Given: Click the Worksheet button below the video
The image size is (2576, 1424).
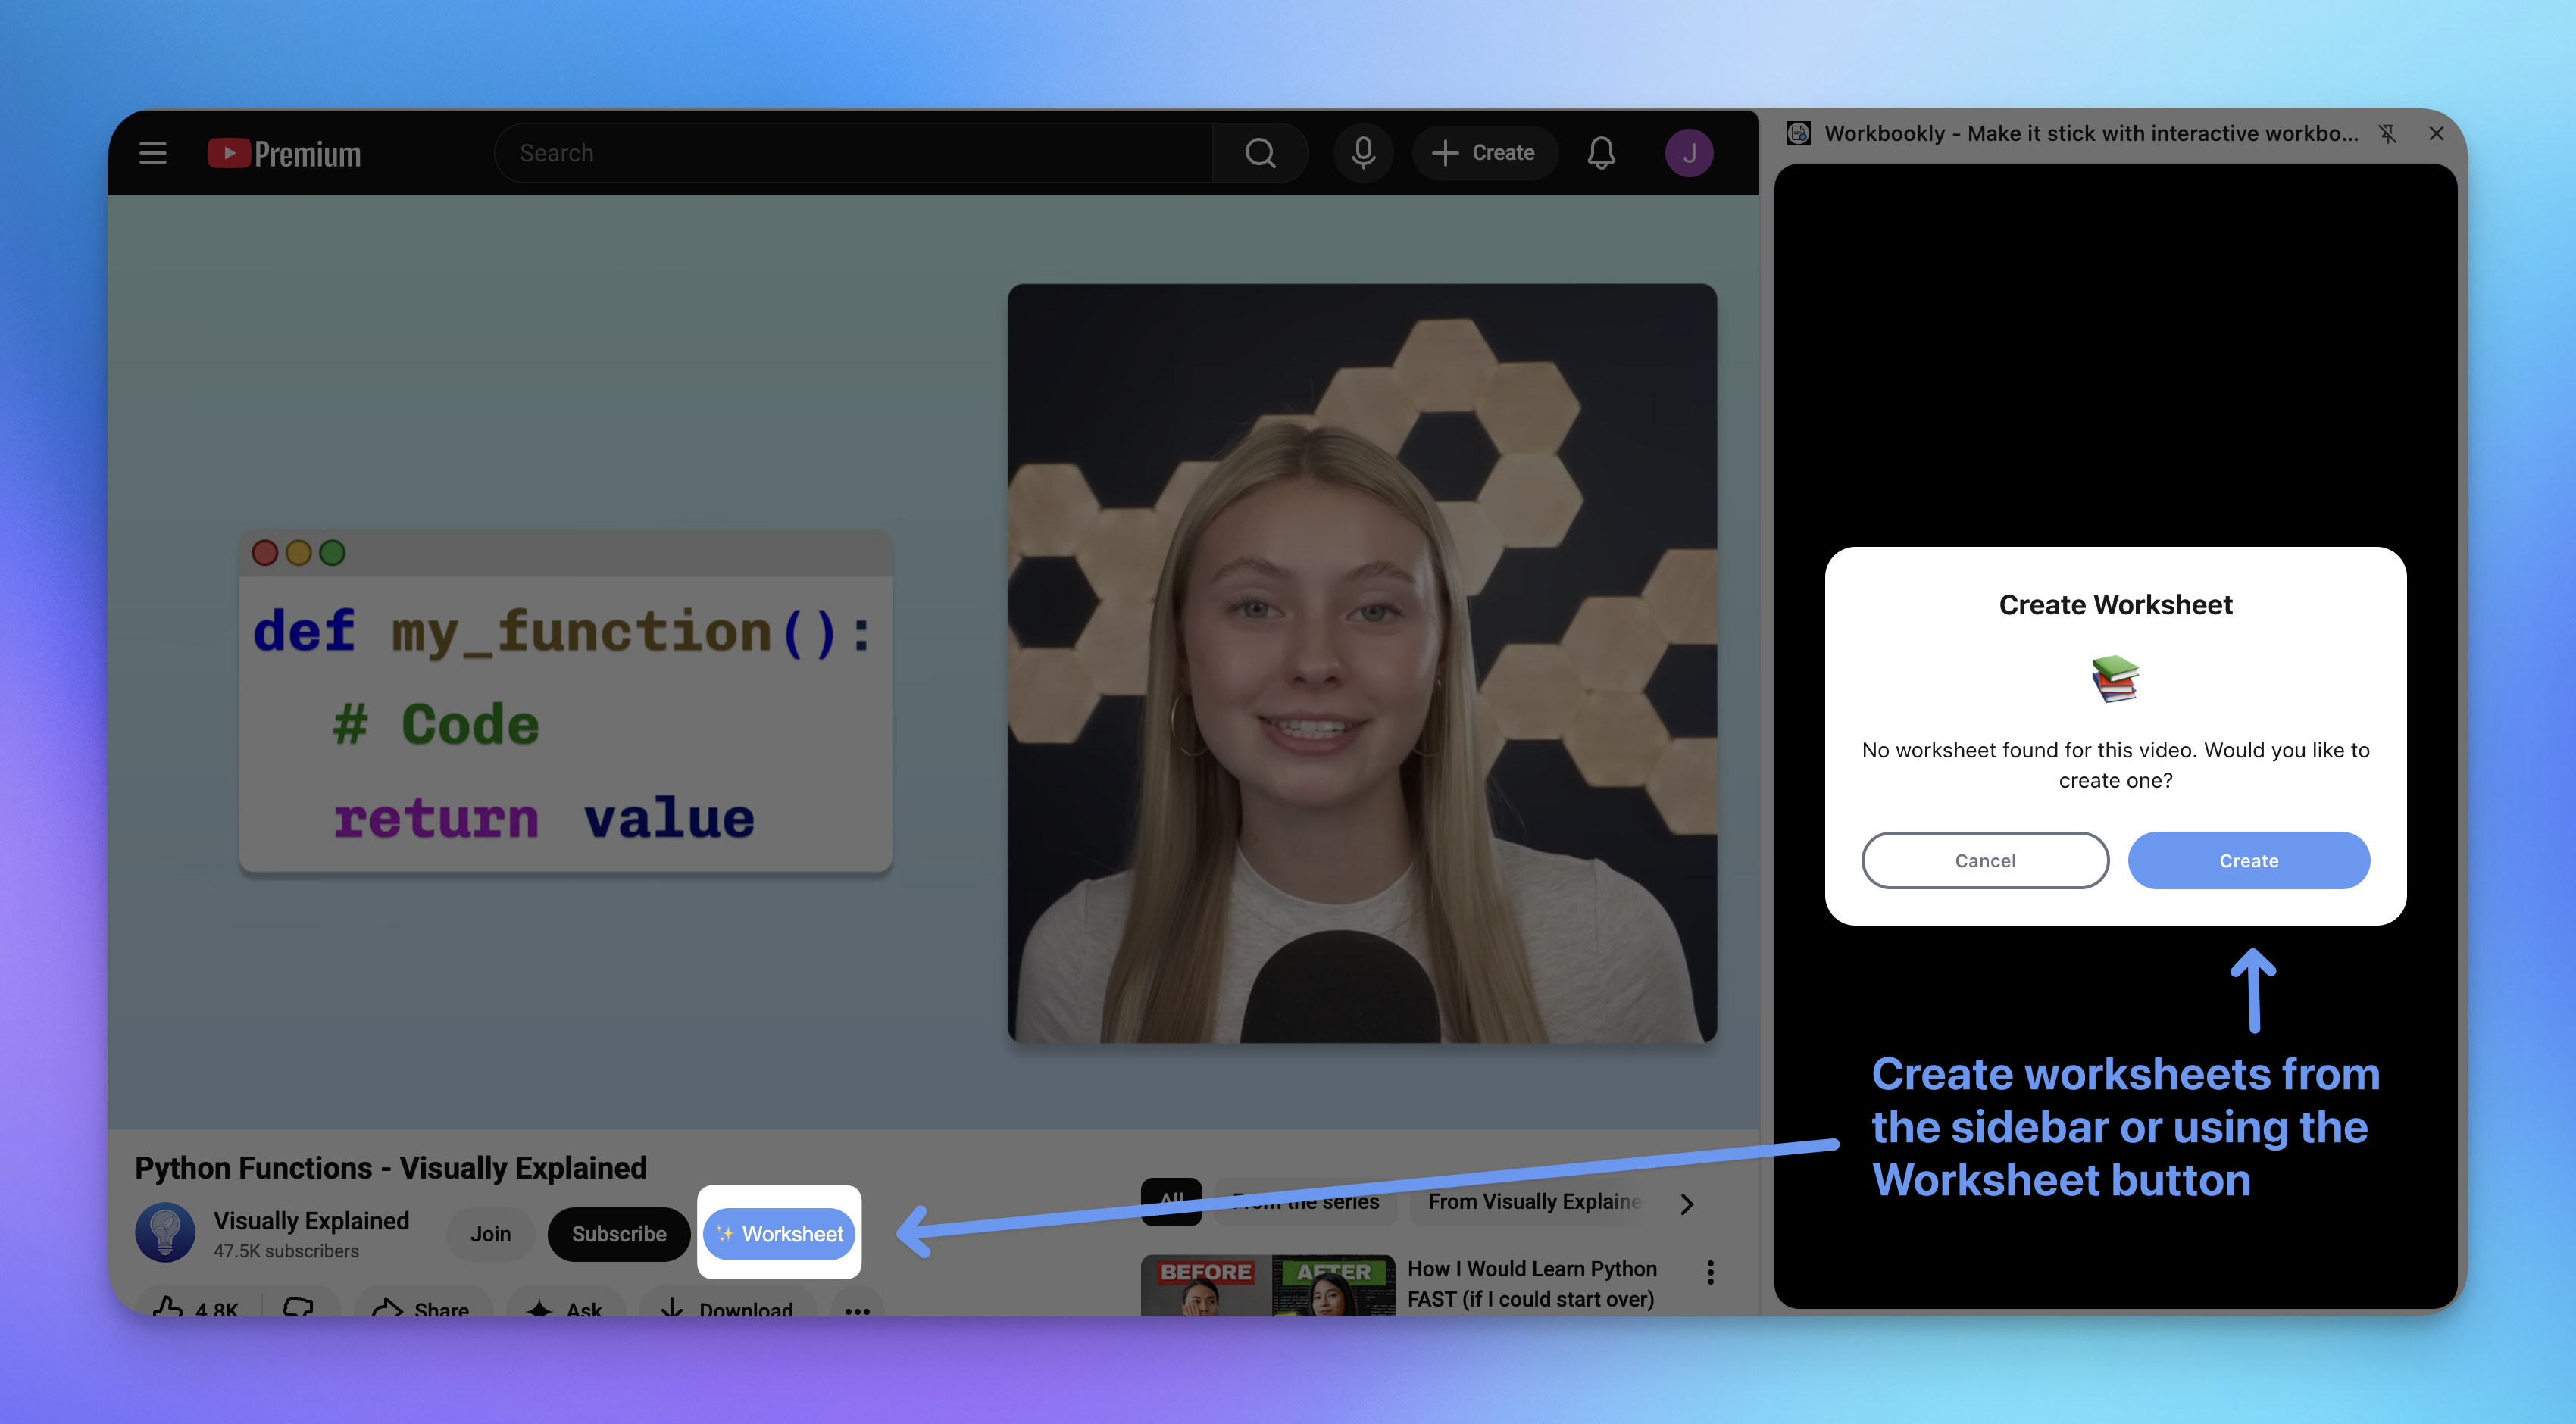Looking at the screenshot, I should click(779, 1233).
